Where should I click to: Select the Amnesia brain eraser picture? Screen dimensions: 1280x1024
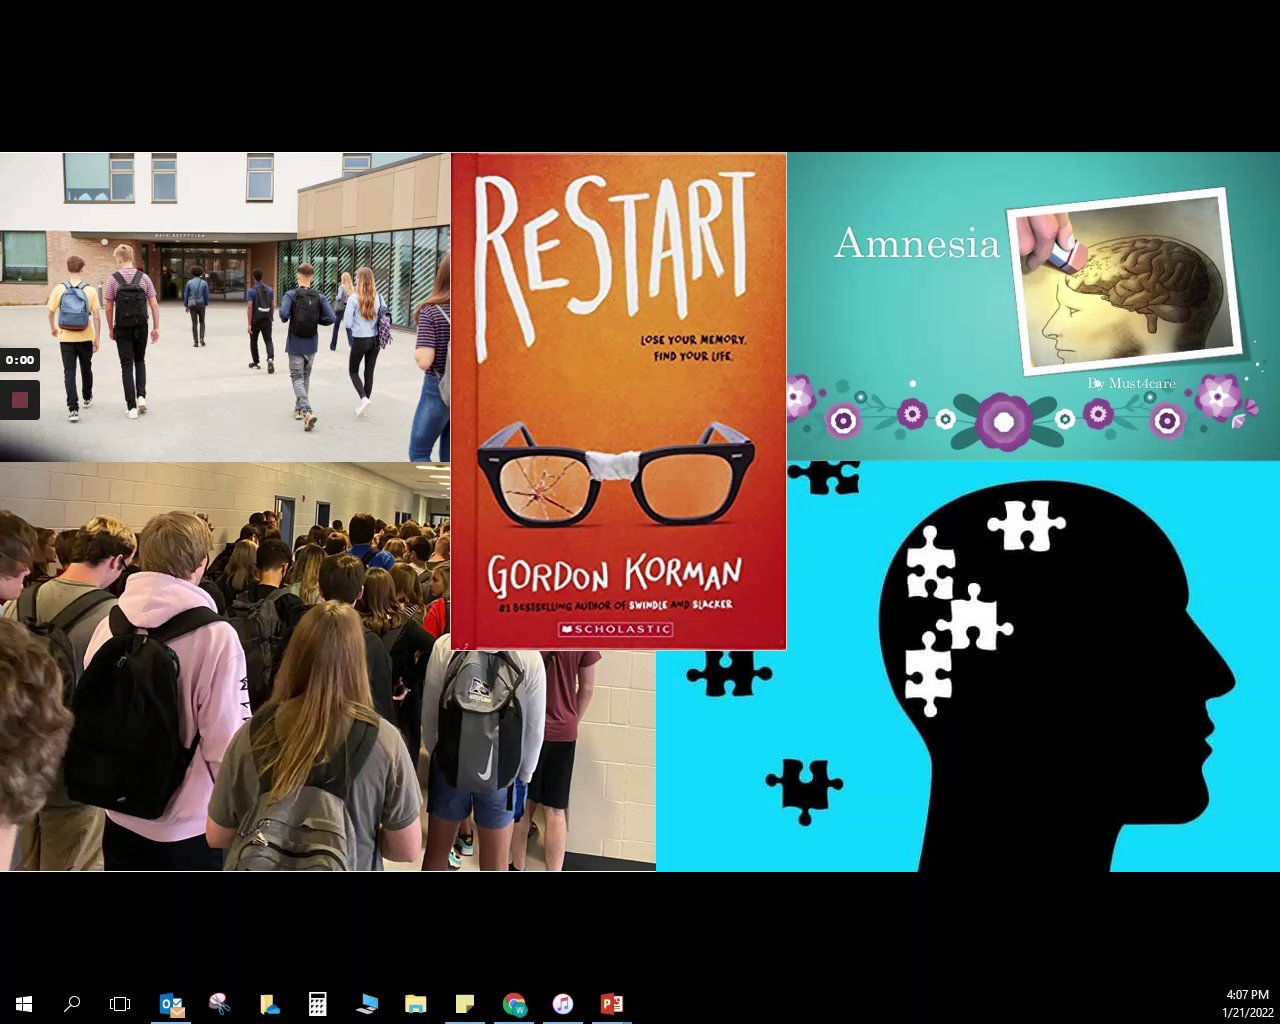pos(1126,282)
